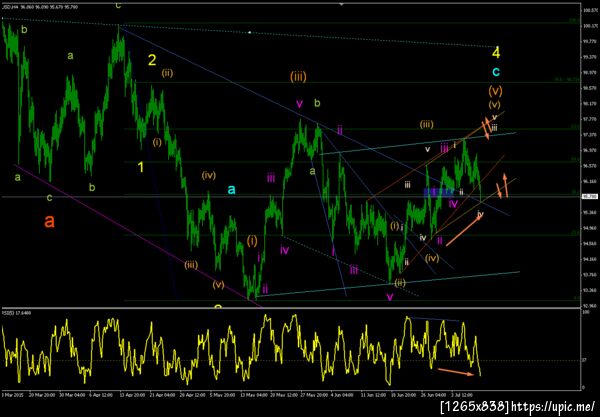Click the '21 Apr 04:00' time axis label
The width and height of the screenshot is (600, 417).
[163, 394]
